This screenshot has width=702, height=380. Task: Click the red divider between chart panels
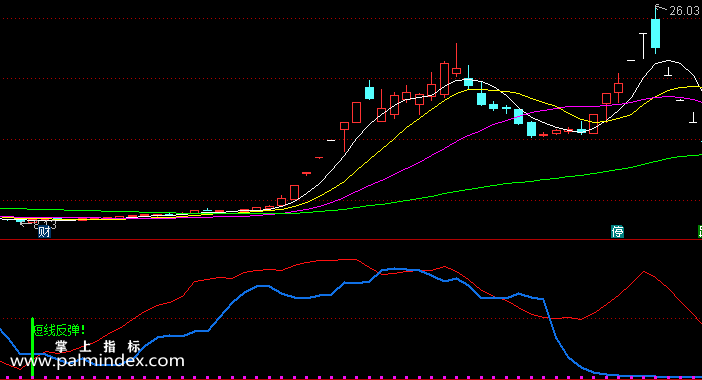(x=351, y=240)
